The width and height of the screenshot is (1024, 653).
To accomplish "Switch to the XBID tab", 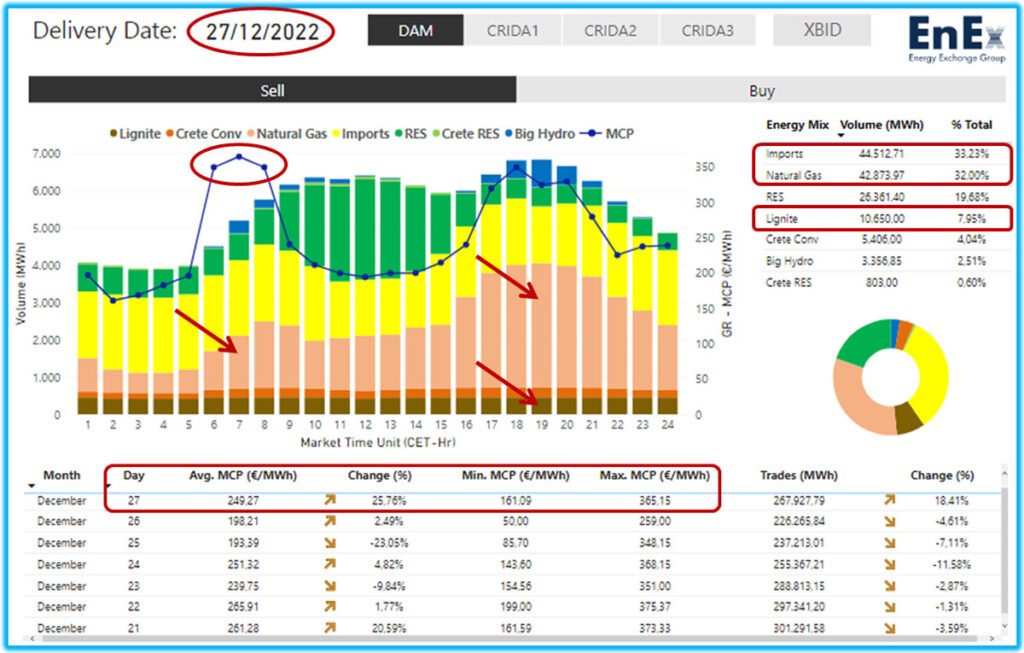I will tap(822, 30).
